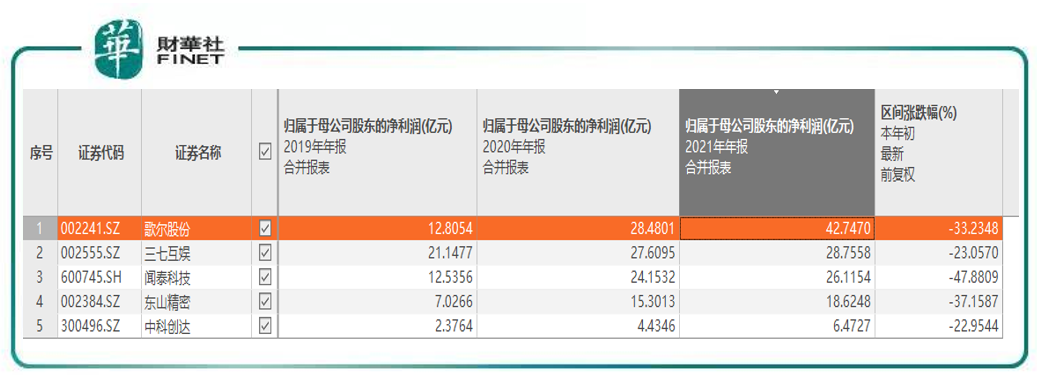This screenshot has width=1037, height=379.
Task: Click the value 2.3764
Action: (454, 327)
